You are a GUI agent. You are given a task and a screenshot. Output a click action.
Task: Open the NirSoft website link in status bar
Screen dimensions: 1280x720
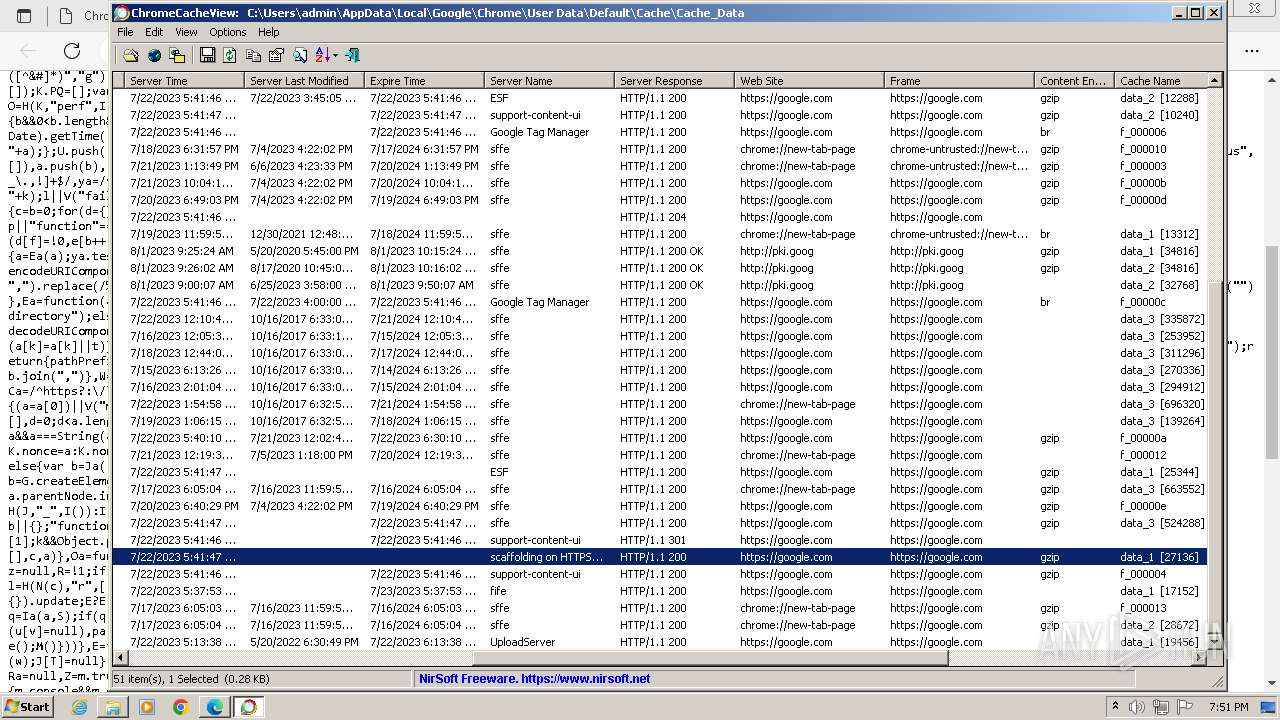(x=534, y=679)
